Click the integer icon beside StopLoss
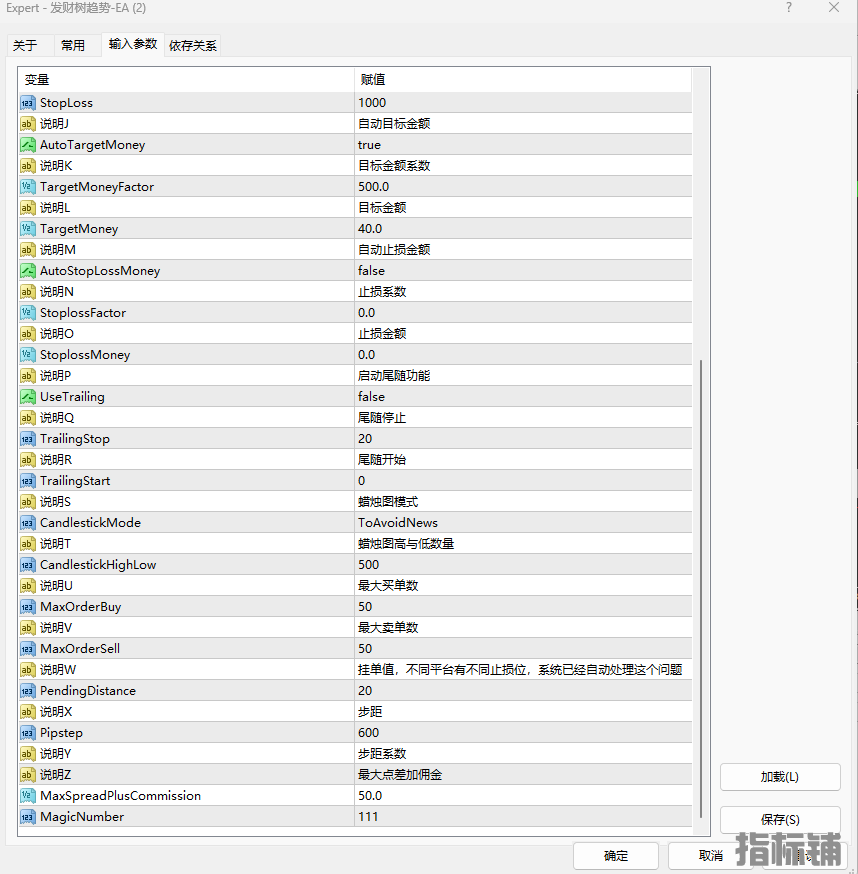The width and height of the screenshot is (858, 874). click(28, 103)
